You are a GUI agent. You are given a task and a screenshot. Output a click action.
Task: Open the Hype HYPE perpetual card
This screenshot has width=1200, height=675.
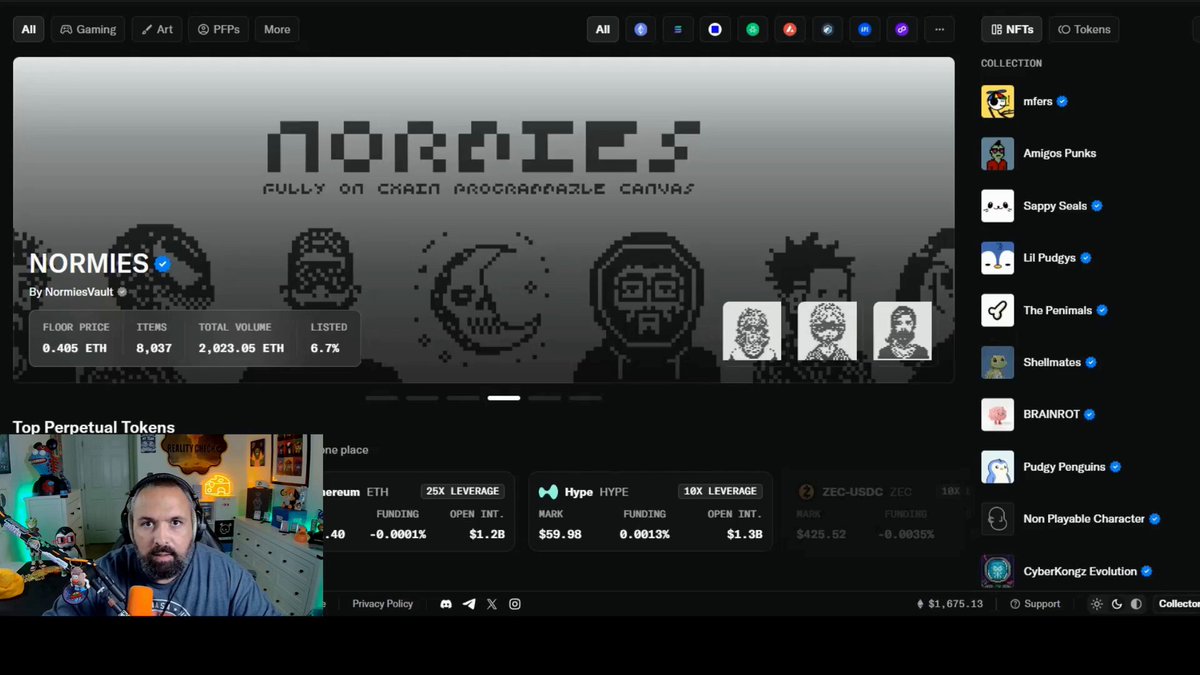tap(650, 513)
